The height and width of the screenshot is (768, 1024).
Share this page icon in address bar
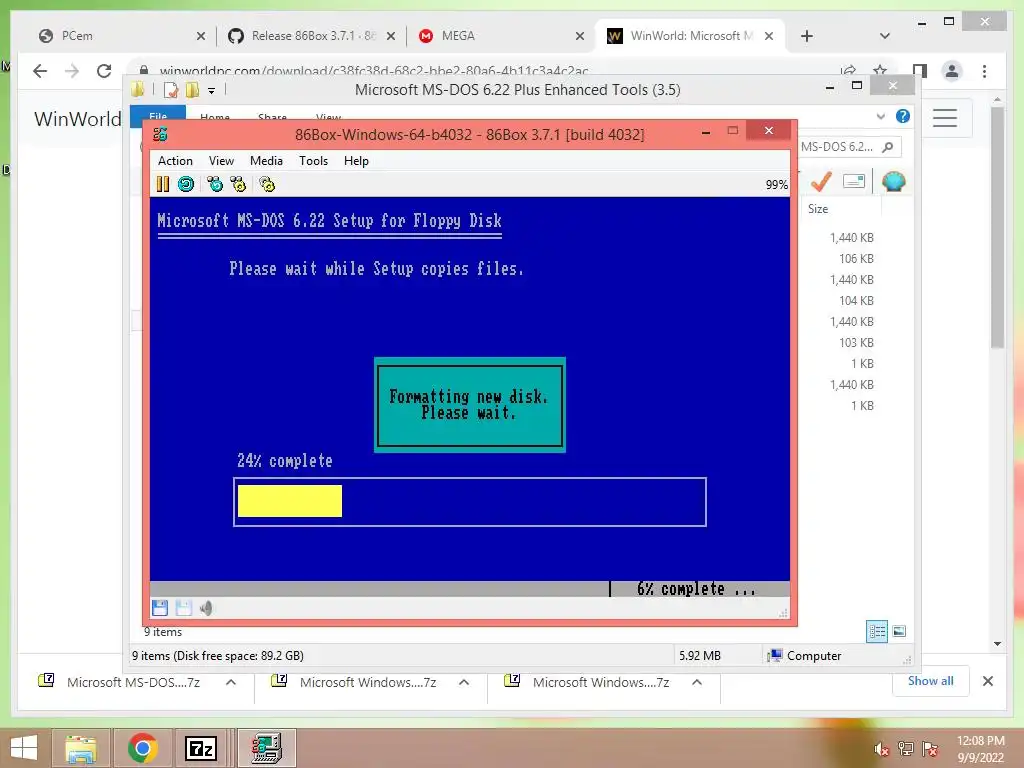click(848, 71)
